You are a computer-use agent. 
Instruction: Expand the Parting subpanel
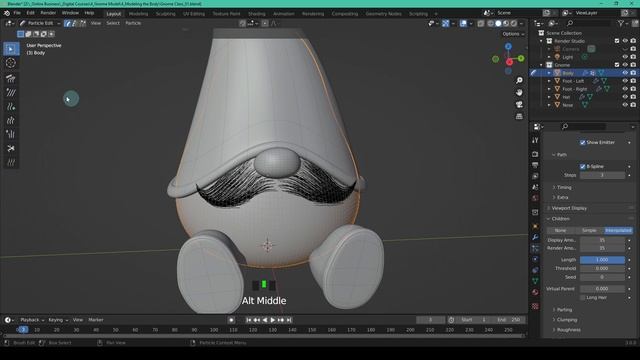564,310
